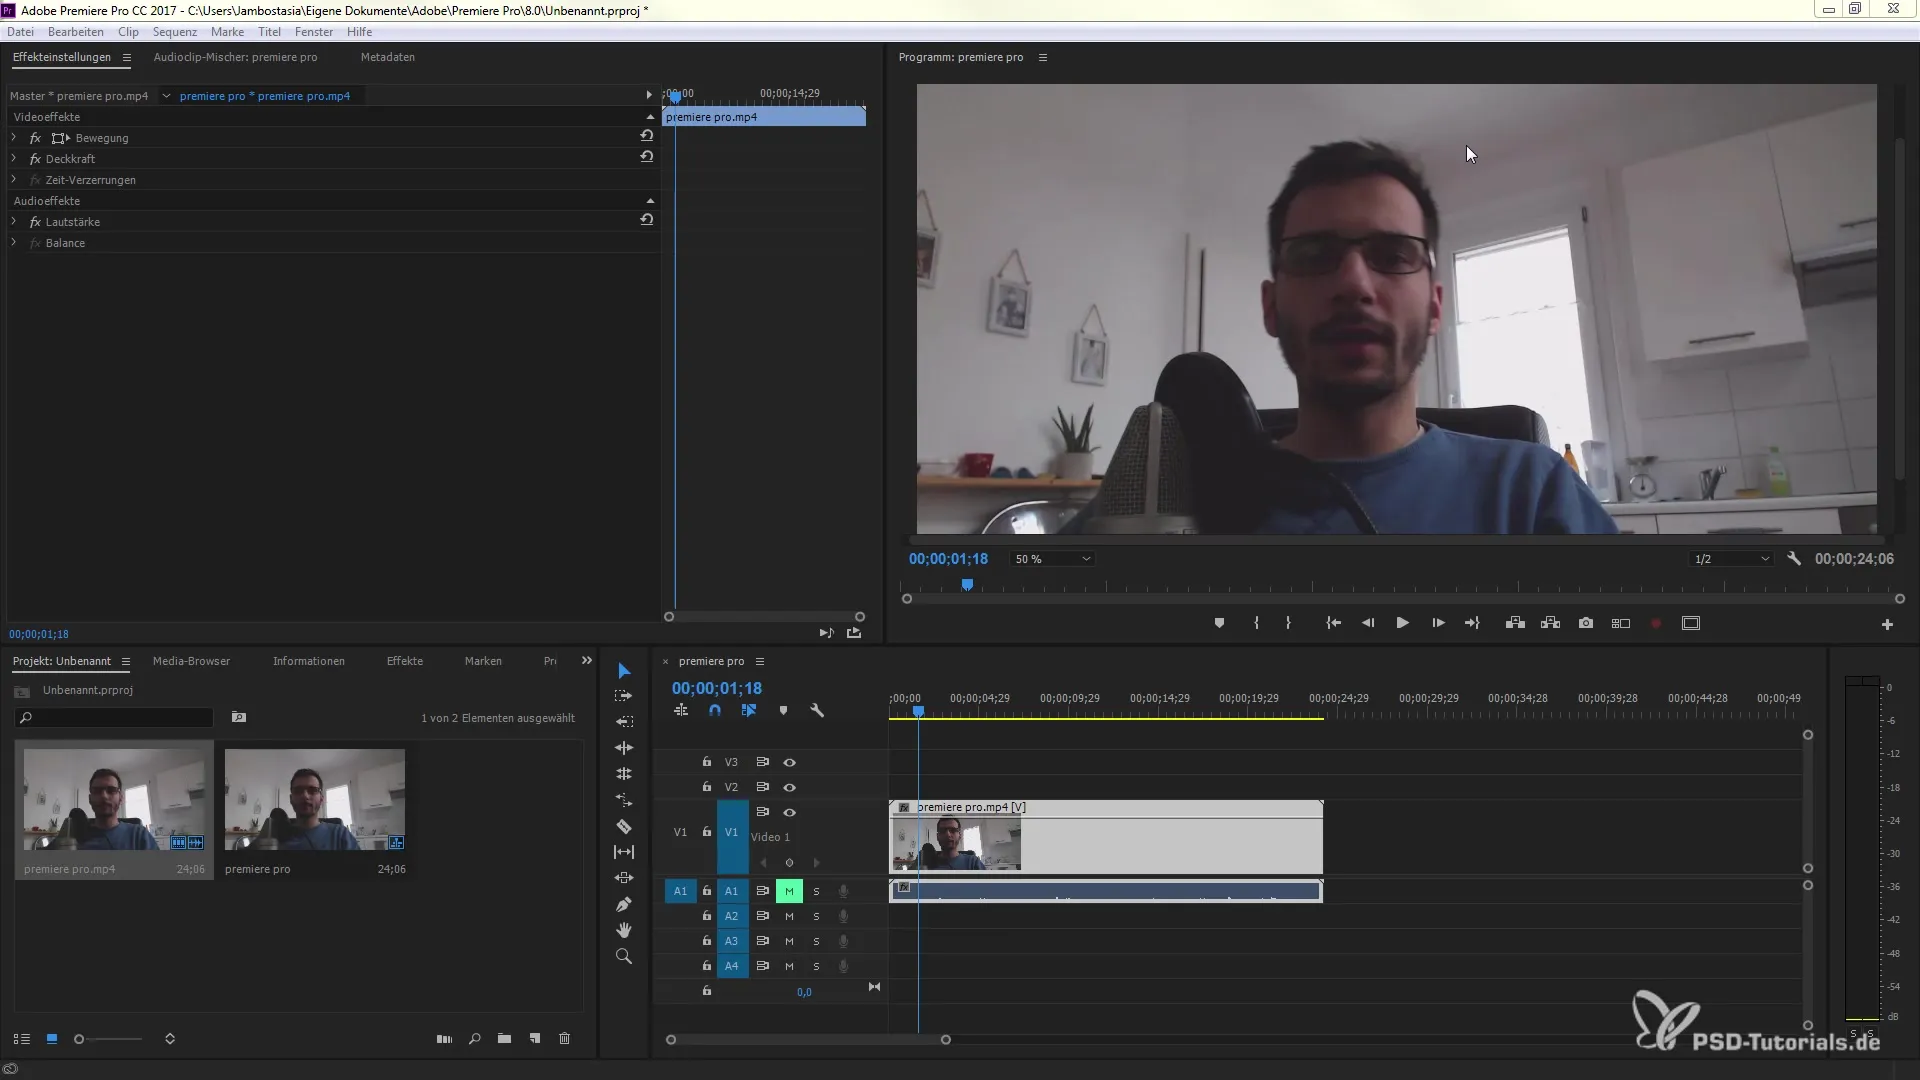Expand the Lautstärke audio effect

pos(14,222)
